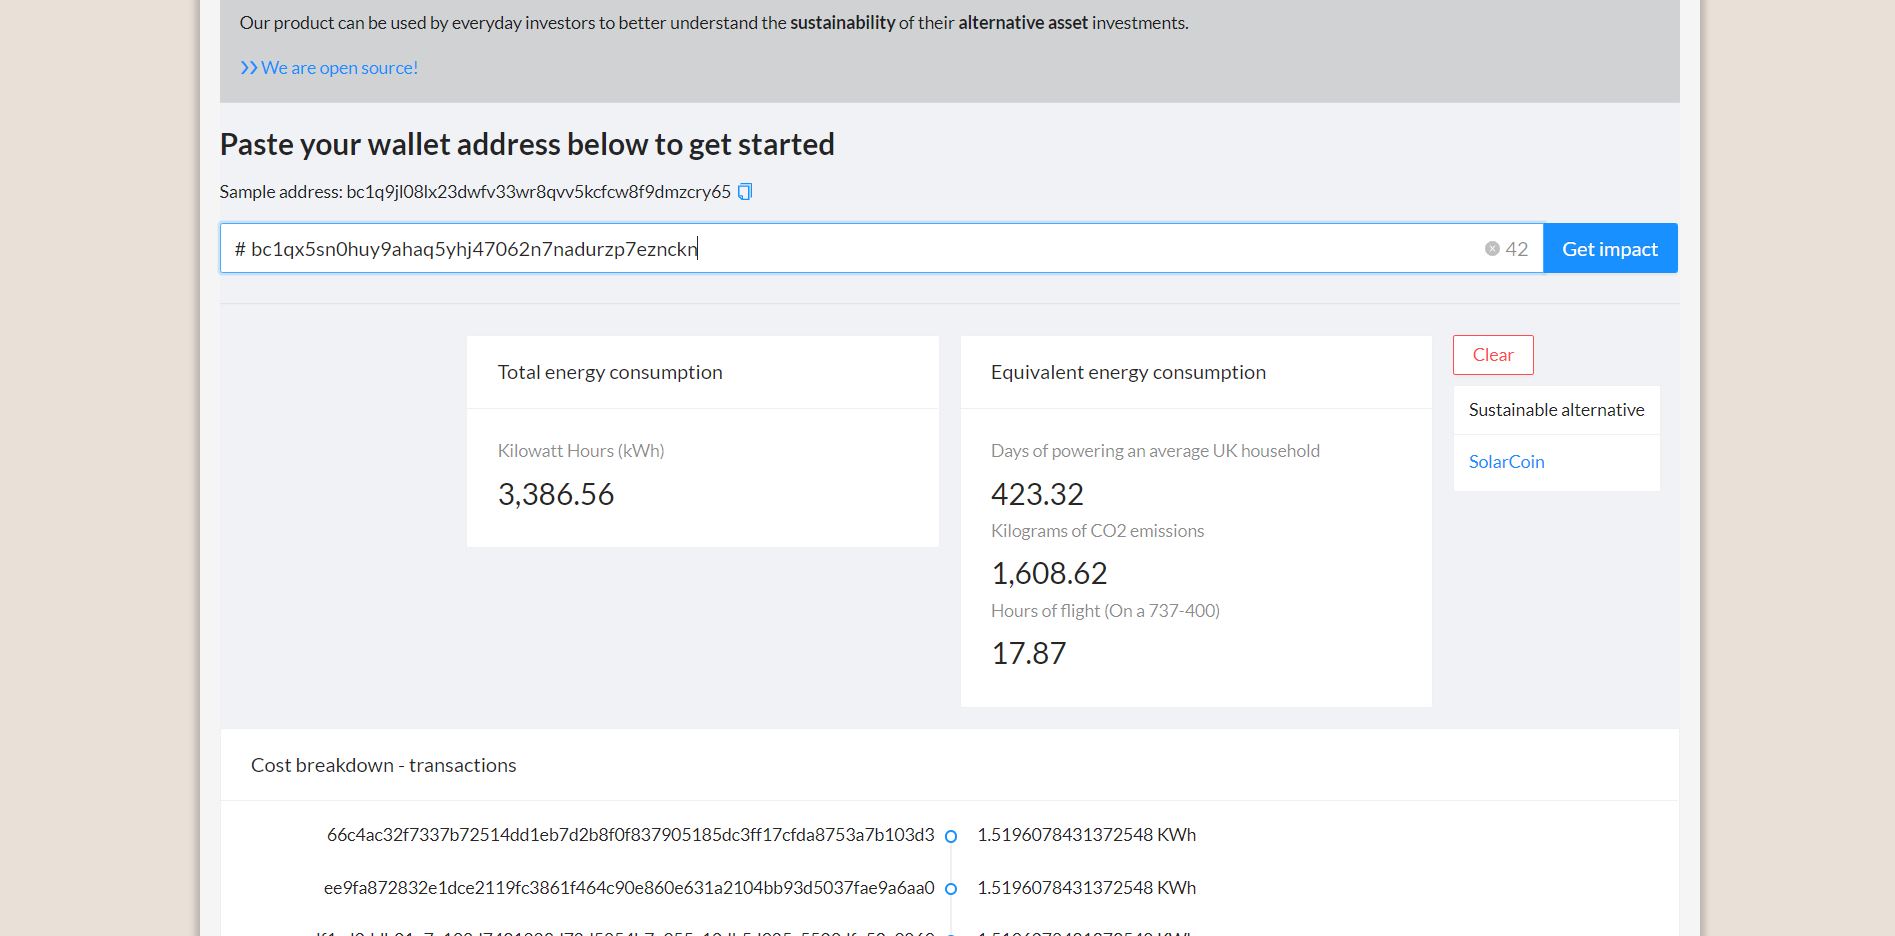Click the # prefix in the address field
This screenshot has height=936, width=1895.
click(240, 249)
